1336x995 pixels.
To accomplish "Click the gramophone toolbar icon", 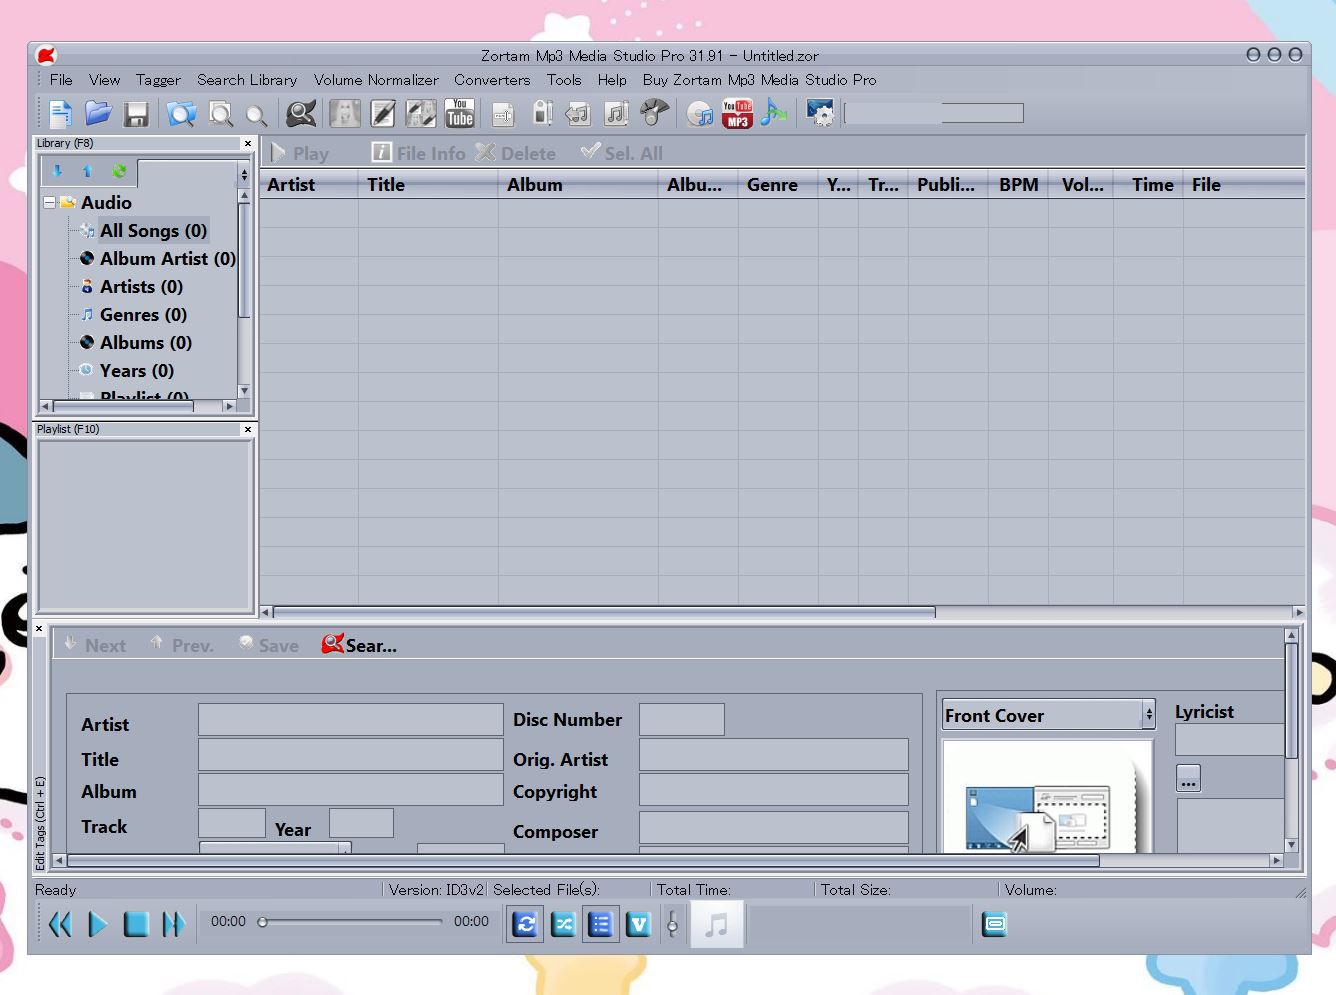I will point(654,113).
